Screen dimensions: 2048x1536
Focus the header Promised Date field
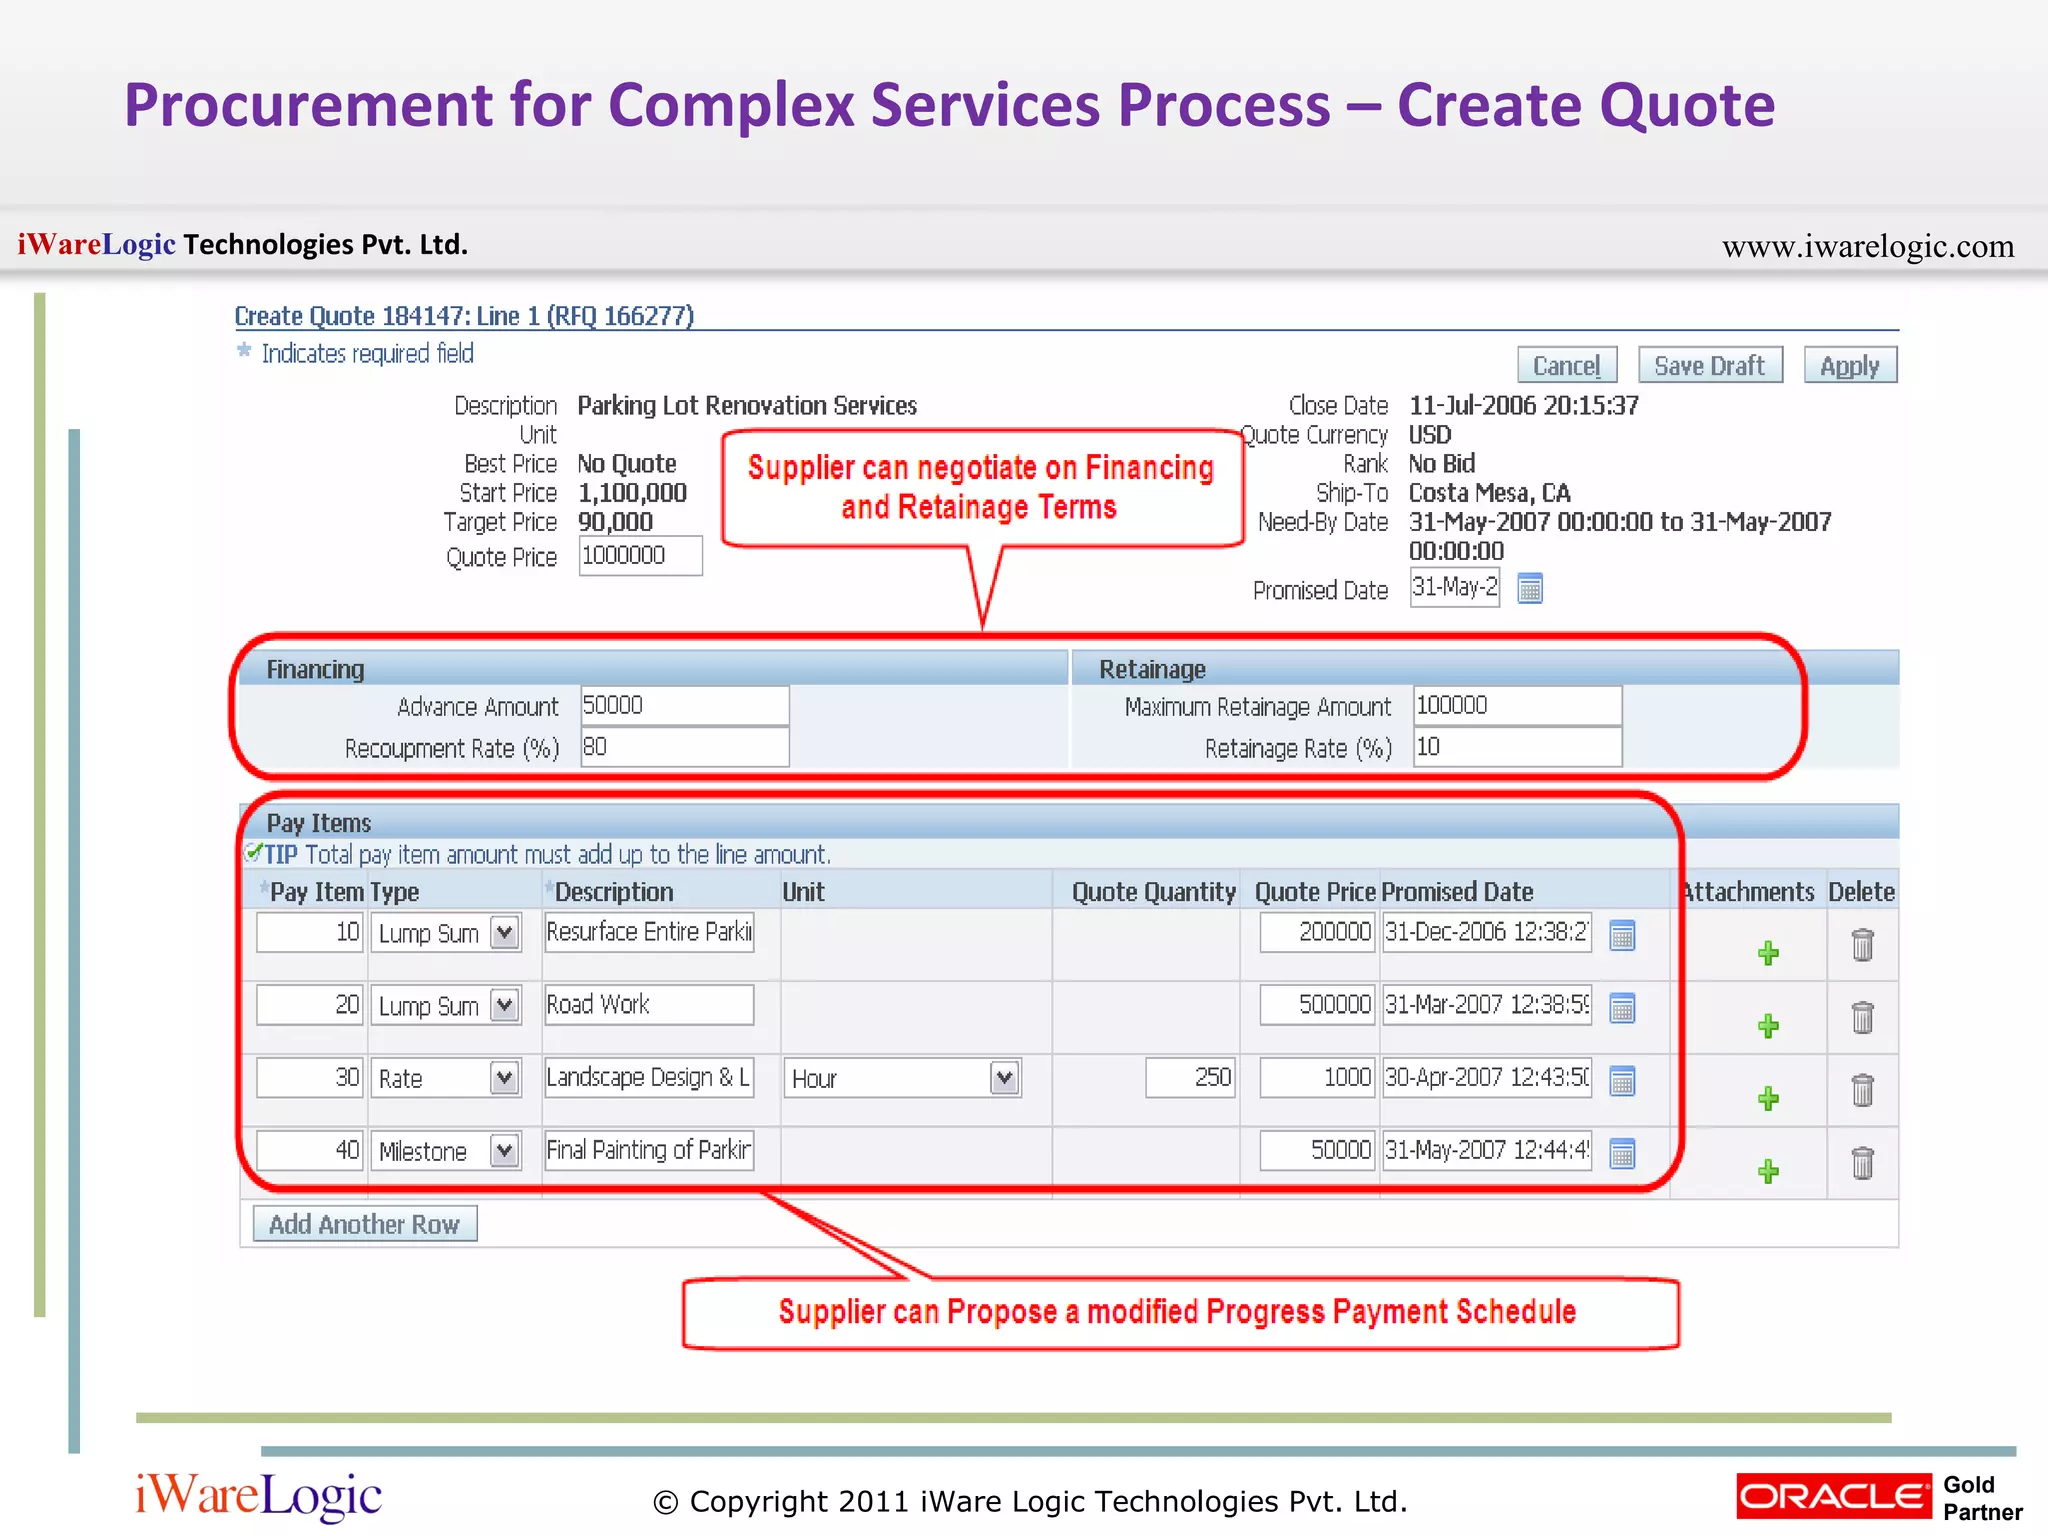pyautogui.click(x=1455, y=587)
